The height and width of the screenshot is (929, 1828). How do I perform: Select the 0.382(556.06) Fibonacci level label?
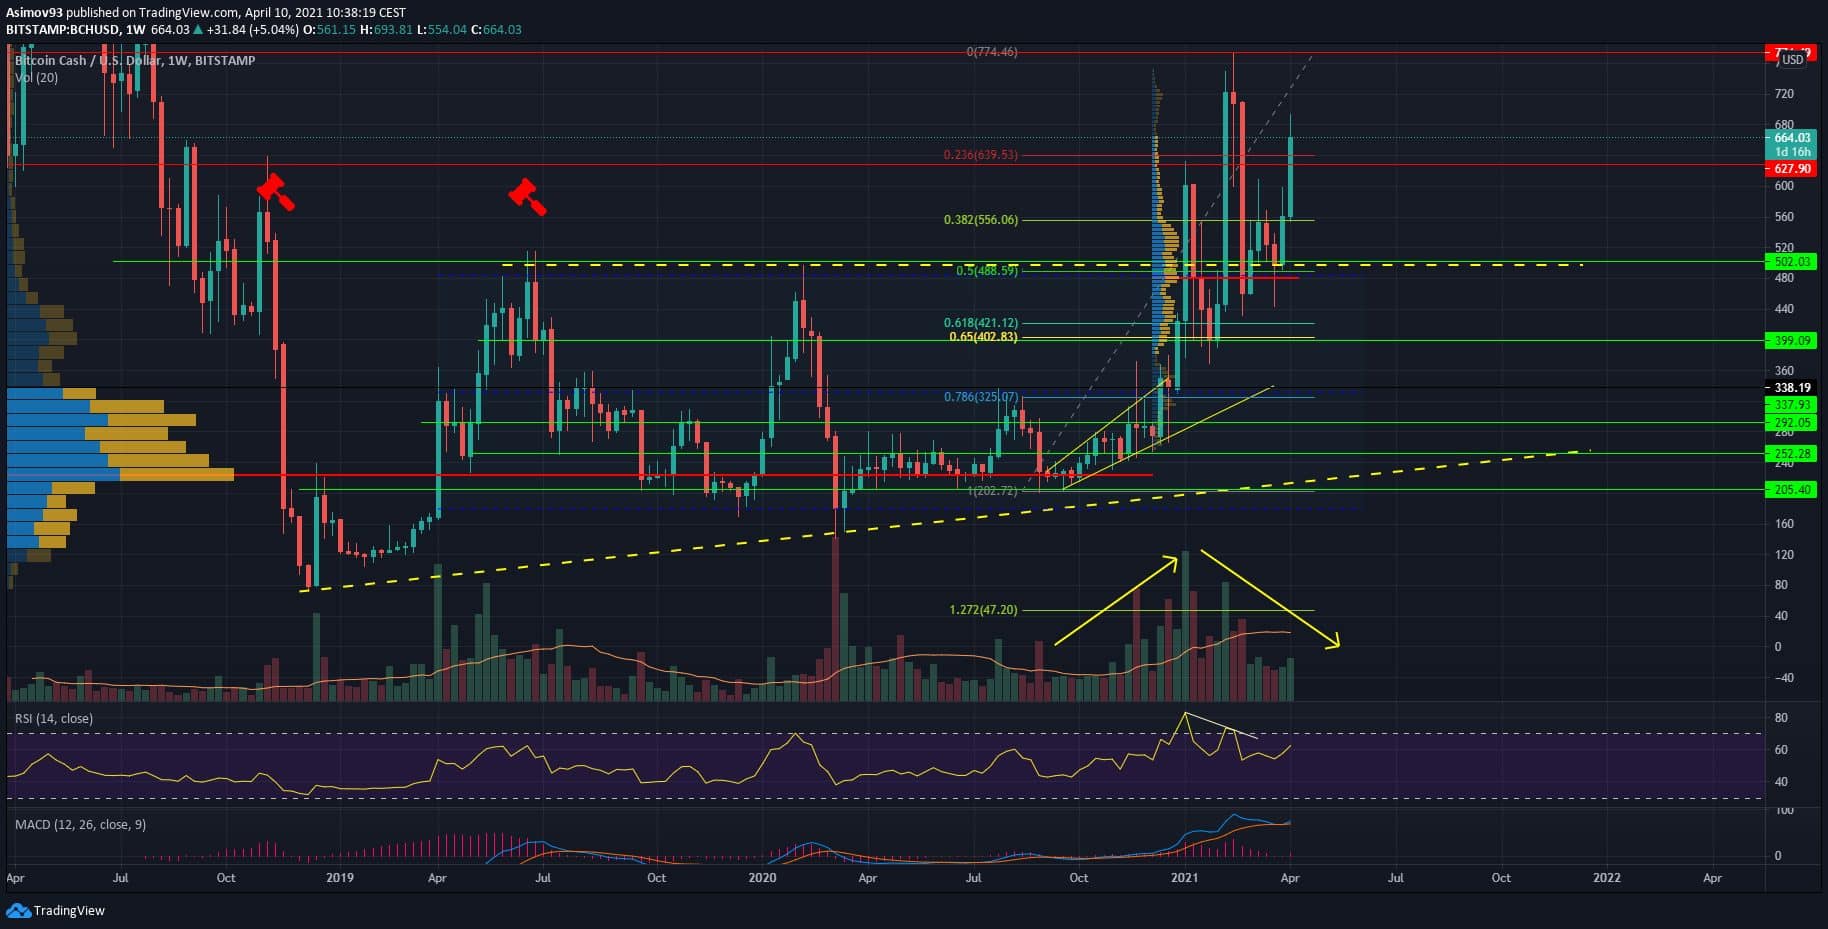pyautogui.click(x=981, y=220)
